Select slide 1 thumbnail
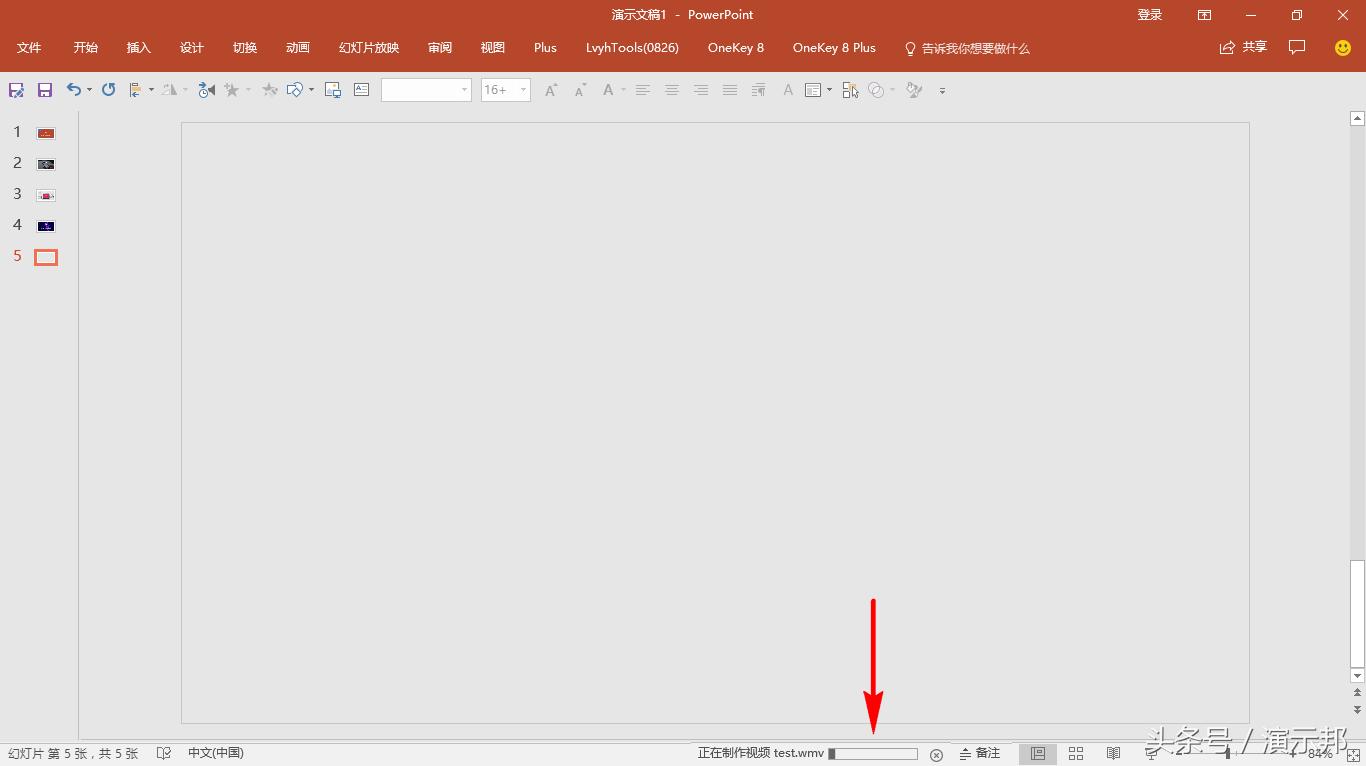 coord(46,133)
